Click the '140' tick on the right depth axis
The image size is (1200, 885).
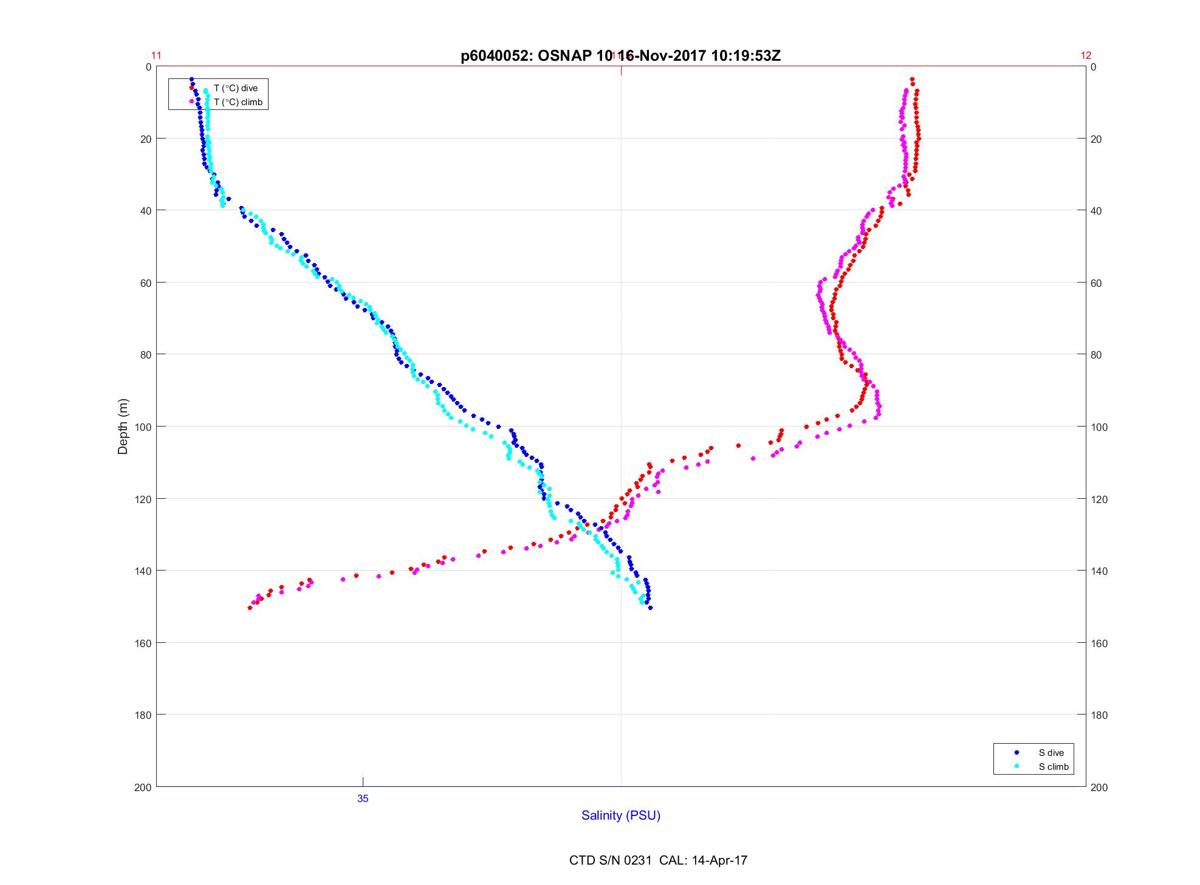click(x=1100, y=571)
